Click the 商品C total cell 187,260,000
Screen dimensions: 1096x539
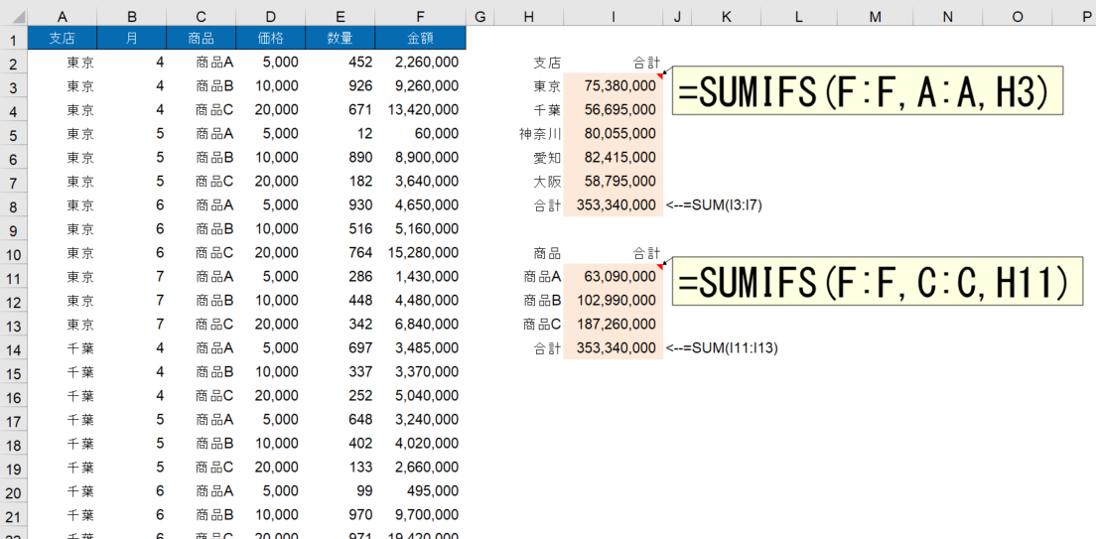click(x=613, y=324)
